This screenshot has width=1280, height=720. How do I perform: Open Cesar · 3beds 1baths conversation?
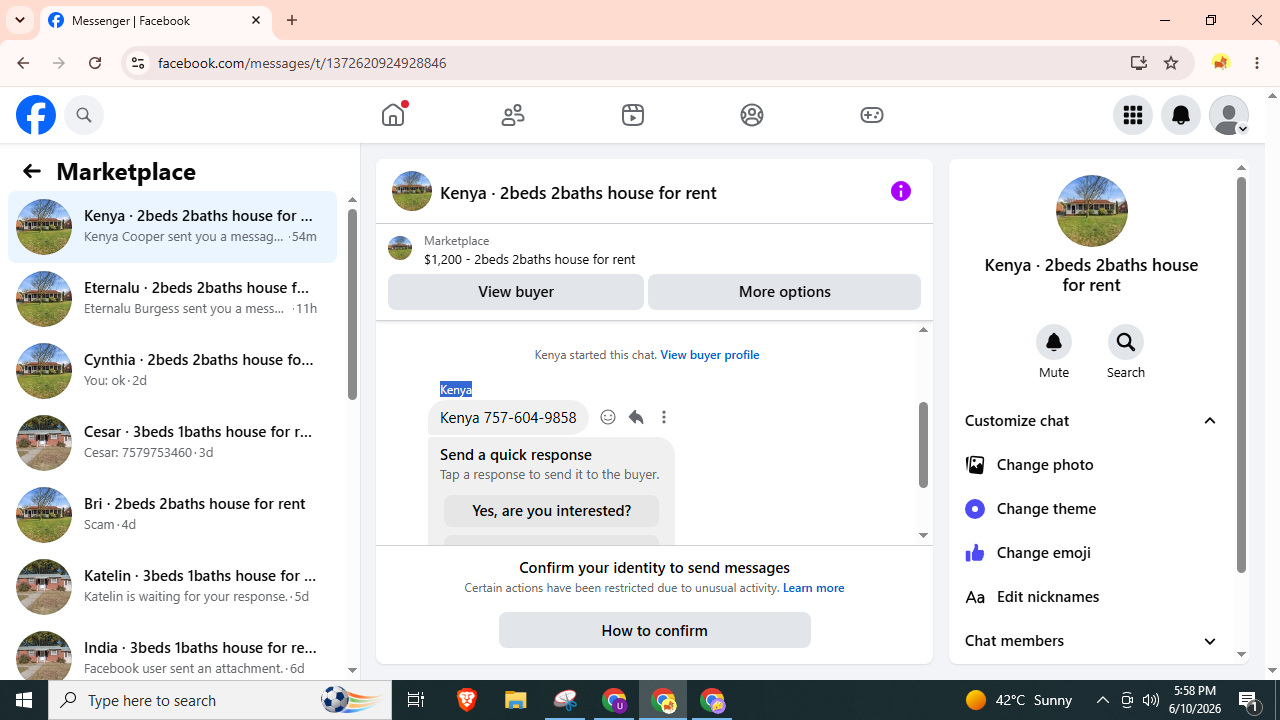(172, 443)
